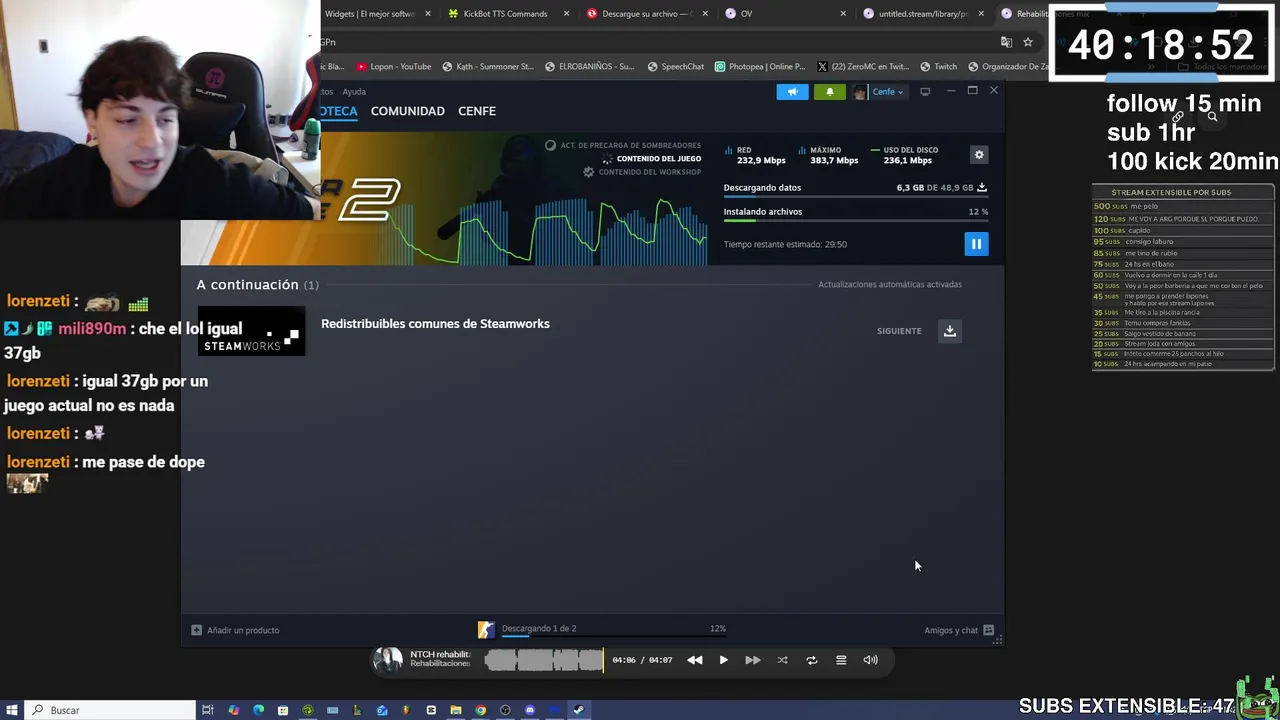Click the plus icon beside Añadir un producto

click(x=196, y=630)
